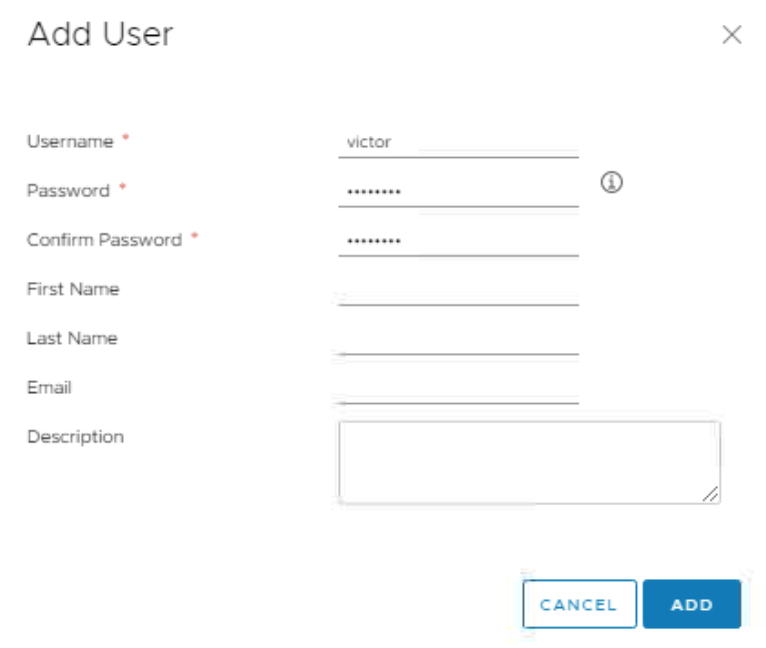Click the Username label
Viewport: 766px width, 648px height.
tap(70, 142)
